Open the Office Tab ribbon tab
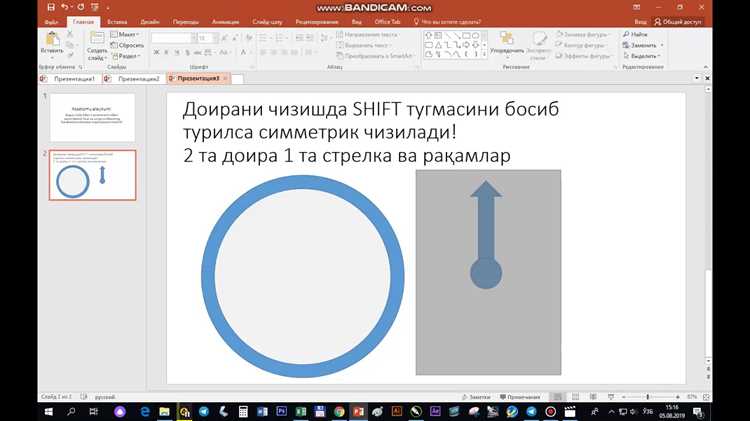 387,22
